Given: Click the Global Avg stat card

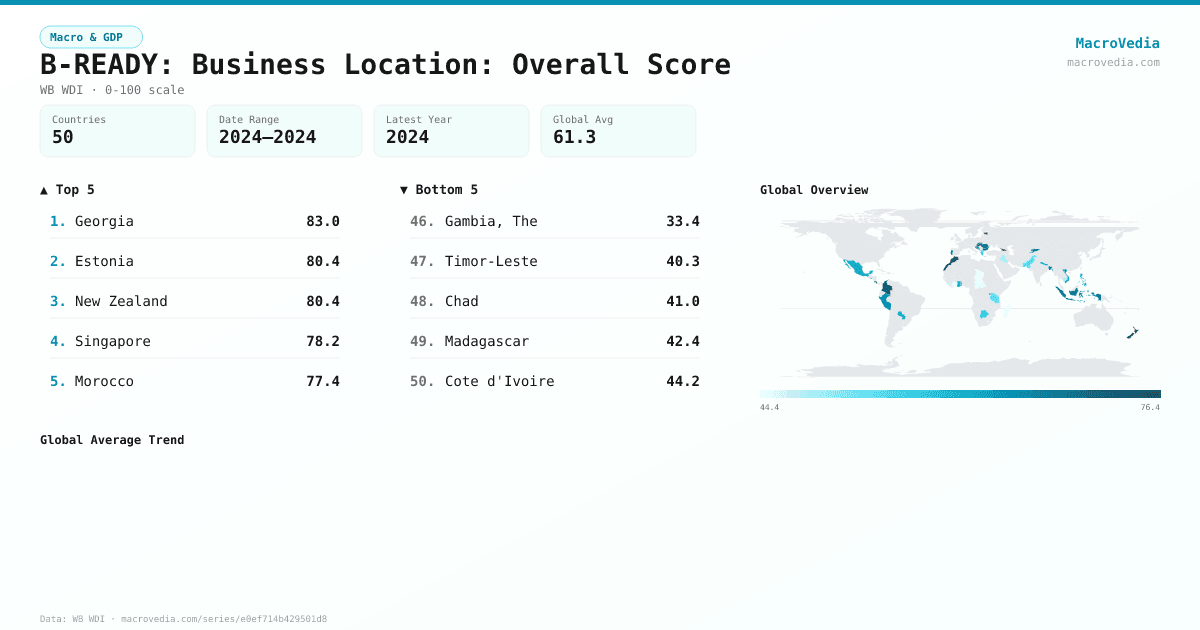Looking at the screenshot, I should pos(618,131).
